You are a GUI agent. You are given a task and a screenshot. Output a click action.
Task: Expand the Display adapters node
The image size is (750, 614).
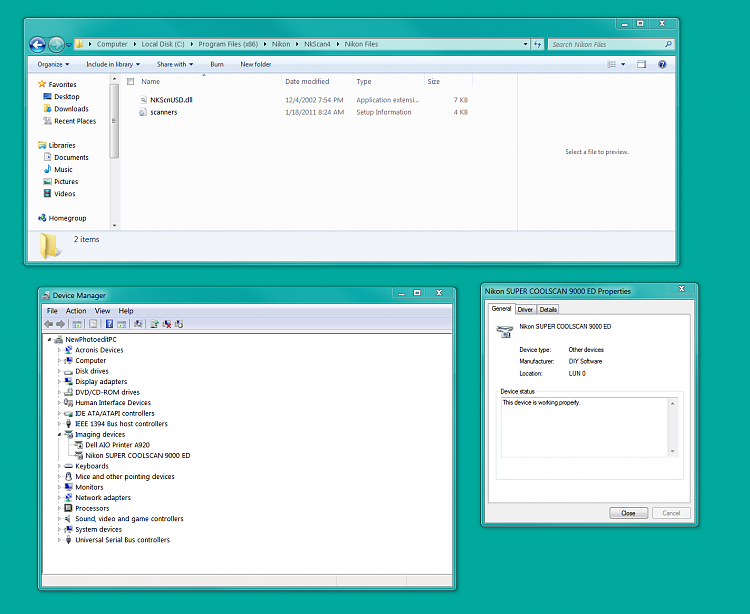(59, 382)
